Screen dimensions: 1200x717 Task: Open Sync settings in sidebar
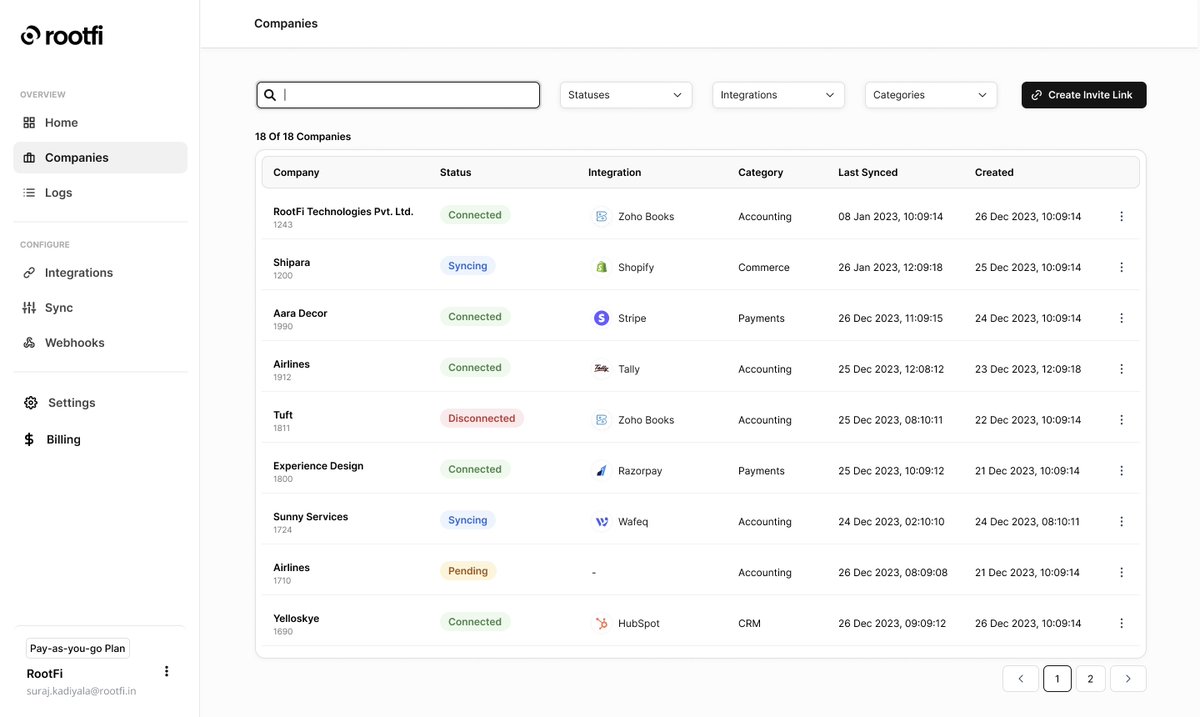[100, 307]
